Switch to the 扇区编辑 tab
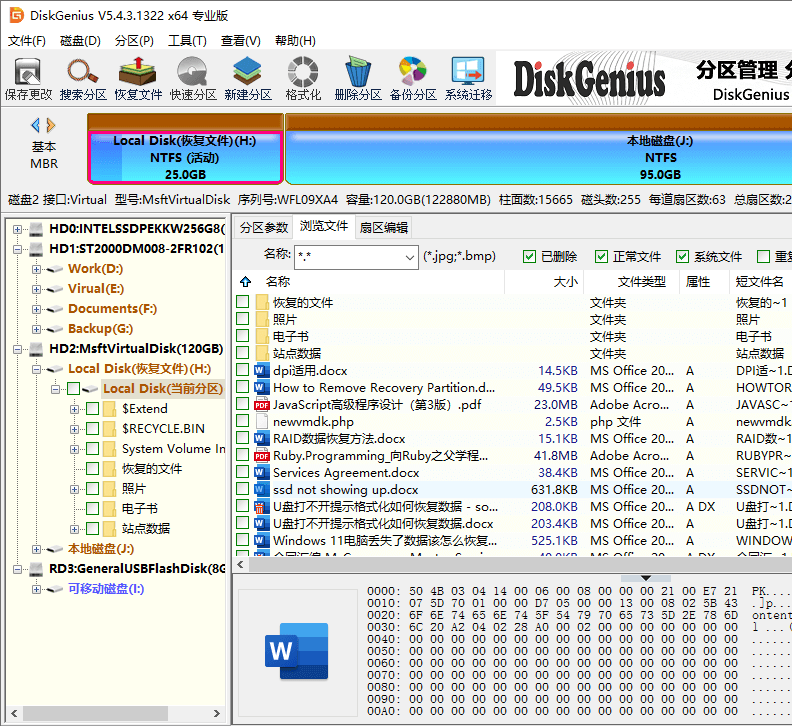Viewport: 792px width, 726px height. (x=384, y=227)
